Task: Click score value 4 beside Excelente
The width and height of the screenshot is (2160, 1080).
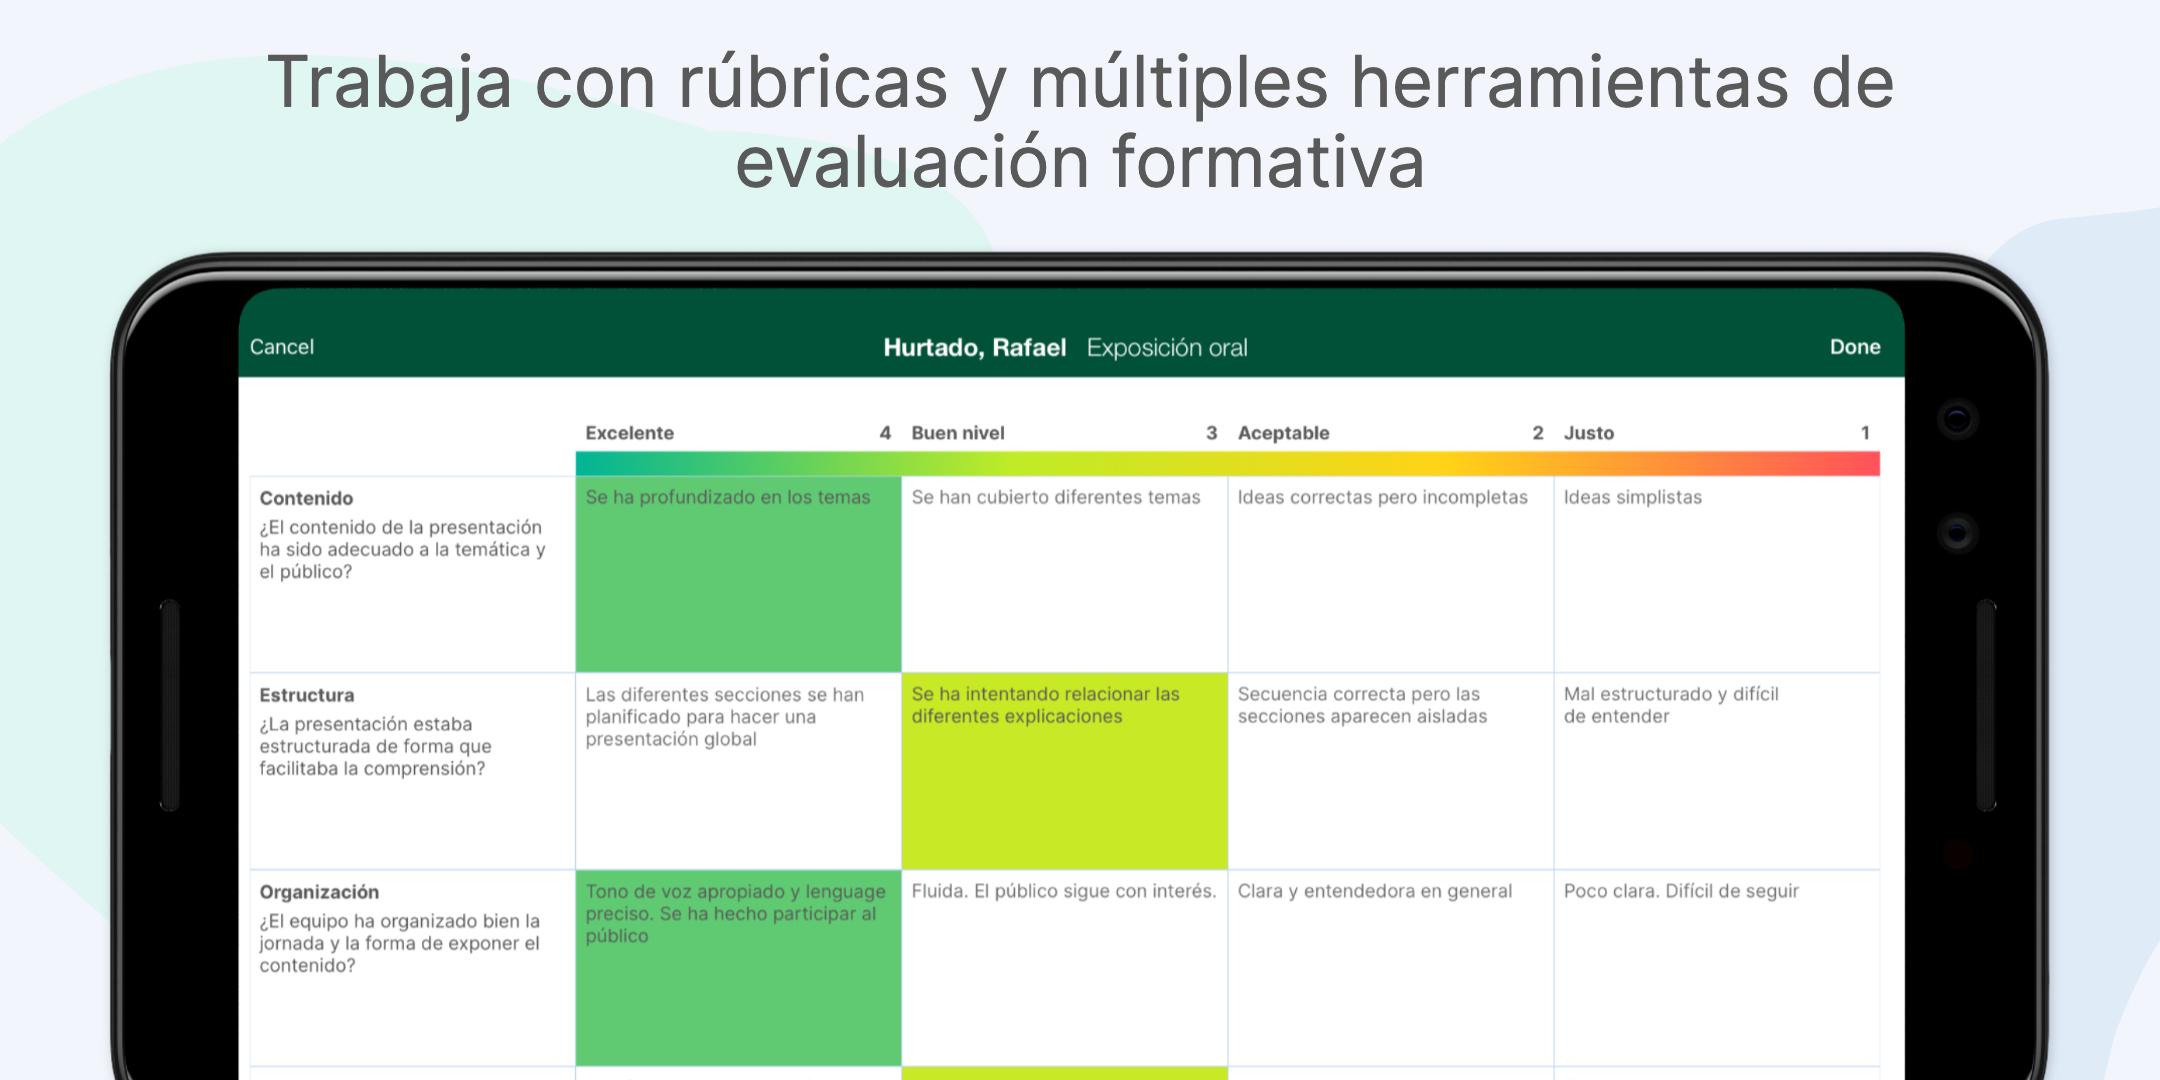Action: click(x=885, y=433)
